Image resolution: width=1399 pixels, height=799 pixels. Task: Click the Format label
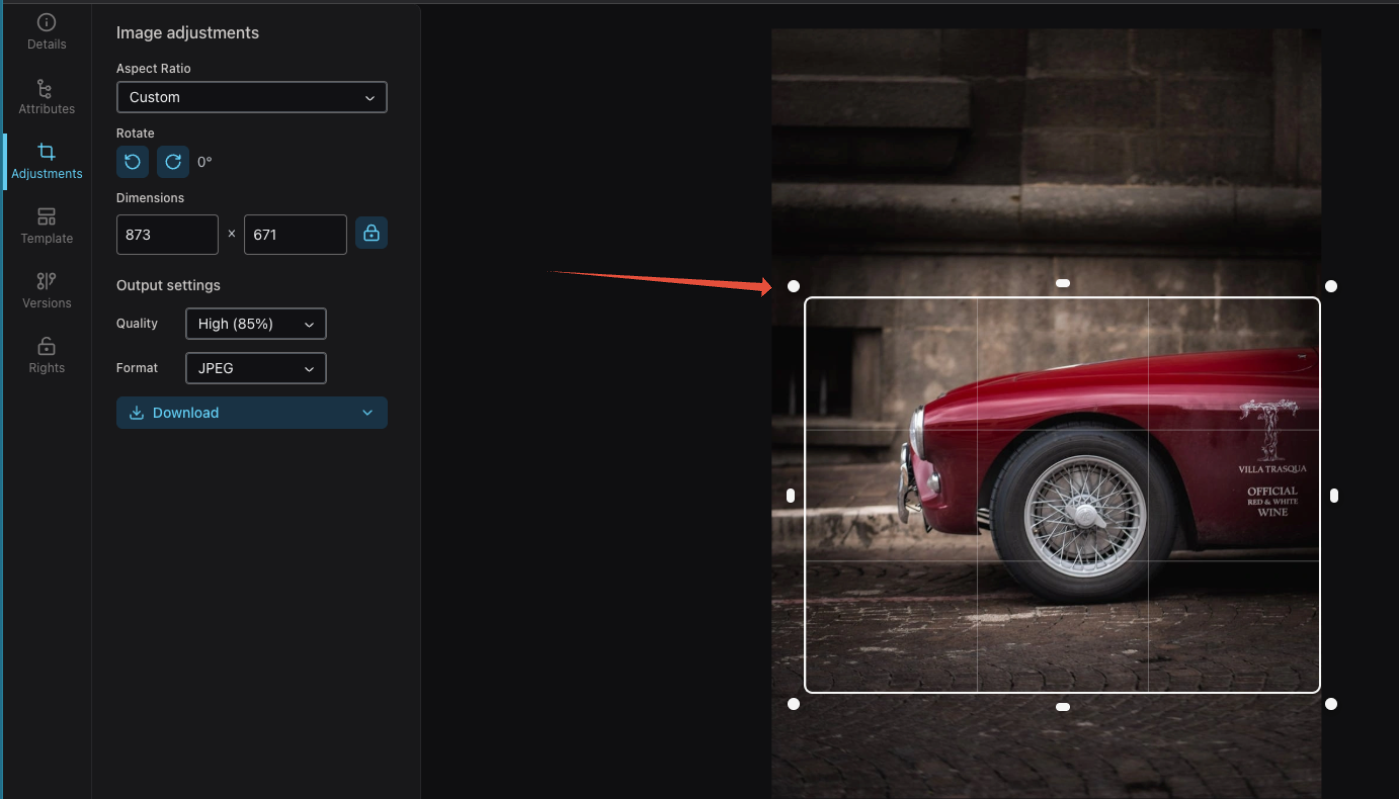[137, 368]
